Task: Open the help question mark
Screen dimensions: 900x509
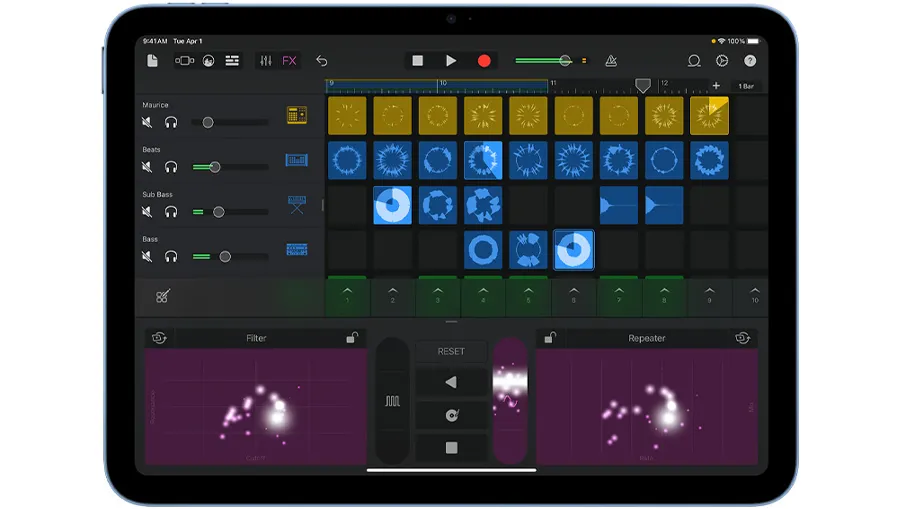Action: tap(750, 61)
